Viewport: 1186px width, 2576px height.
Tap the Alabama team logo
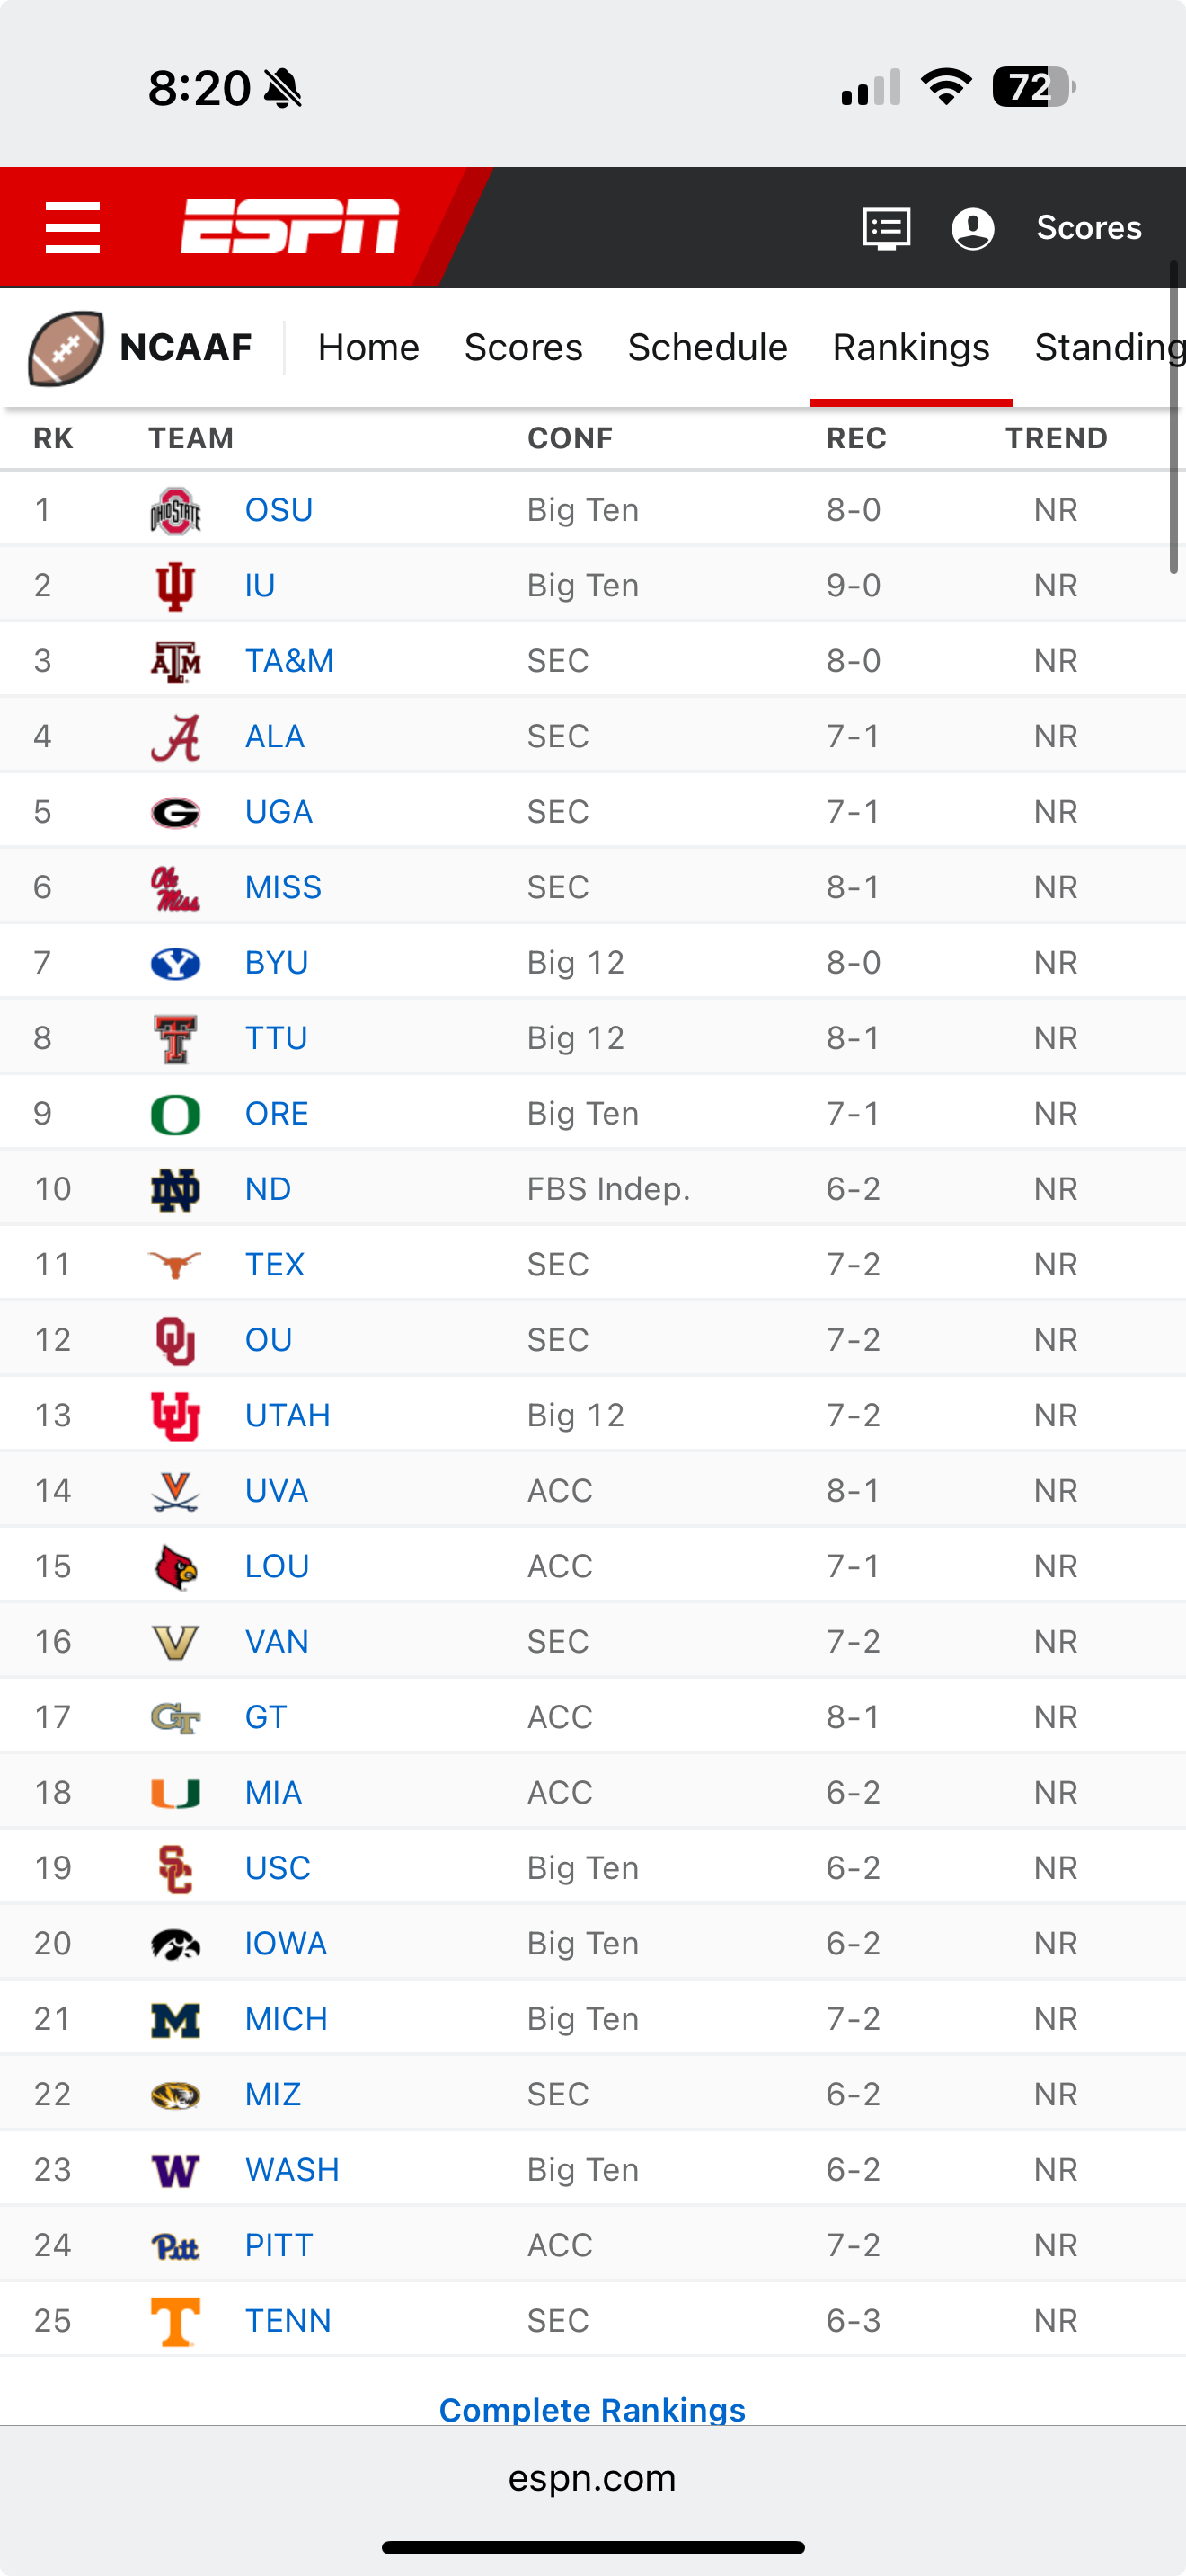(175, 737)
